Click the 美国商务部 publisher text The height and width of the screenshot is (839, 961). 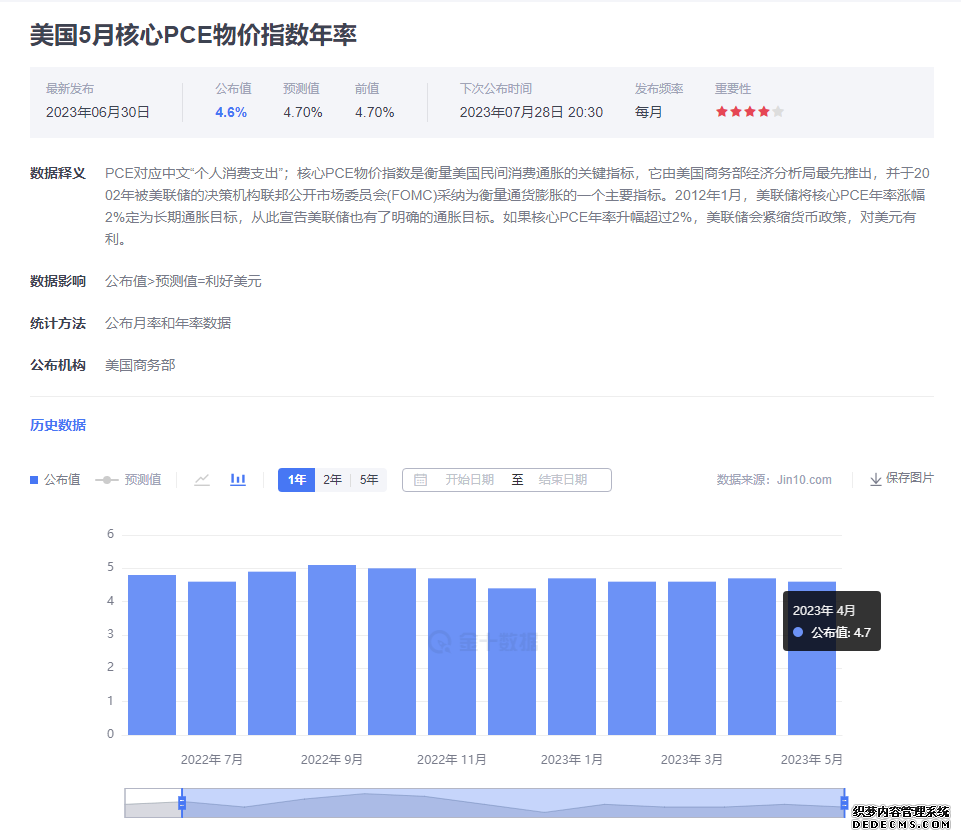(140, 365)
